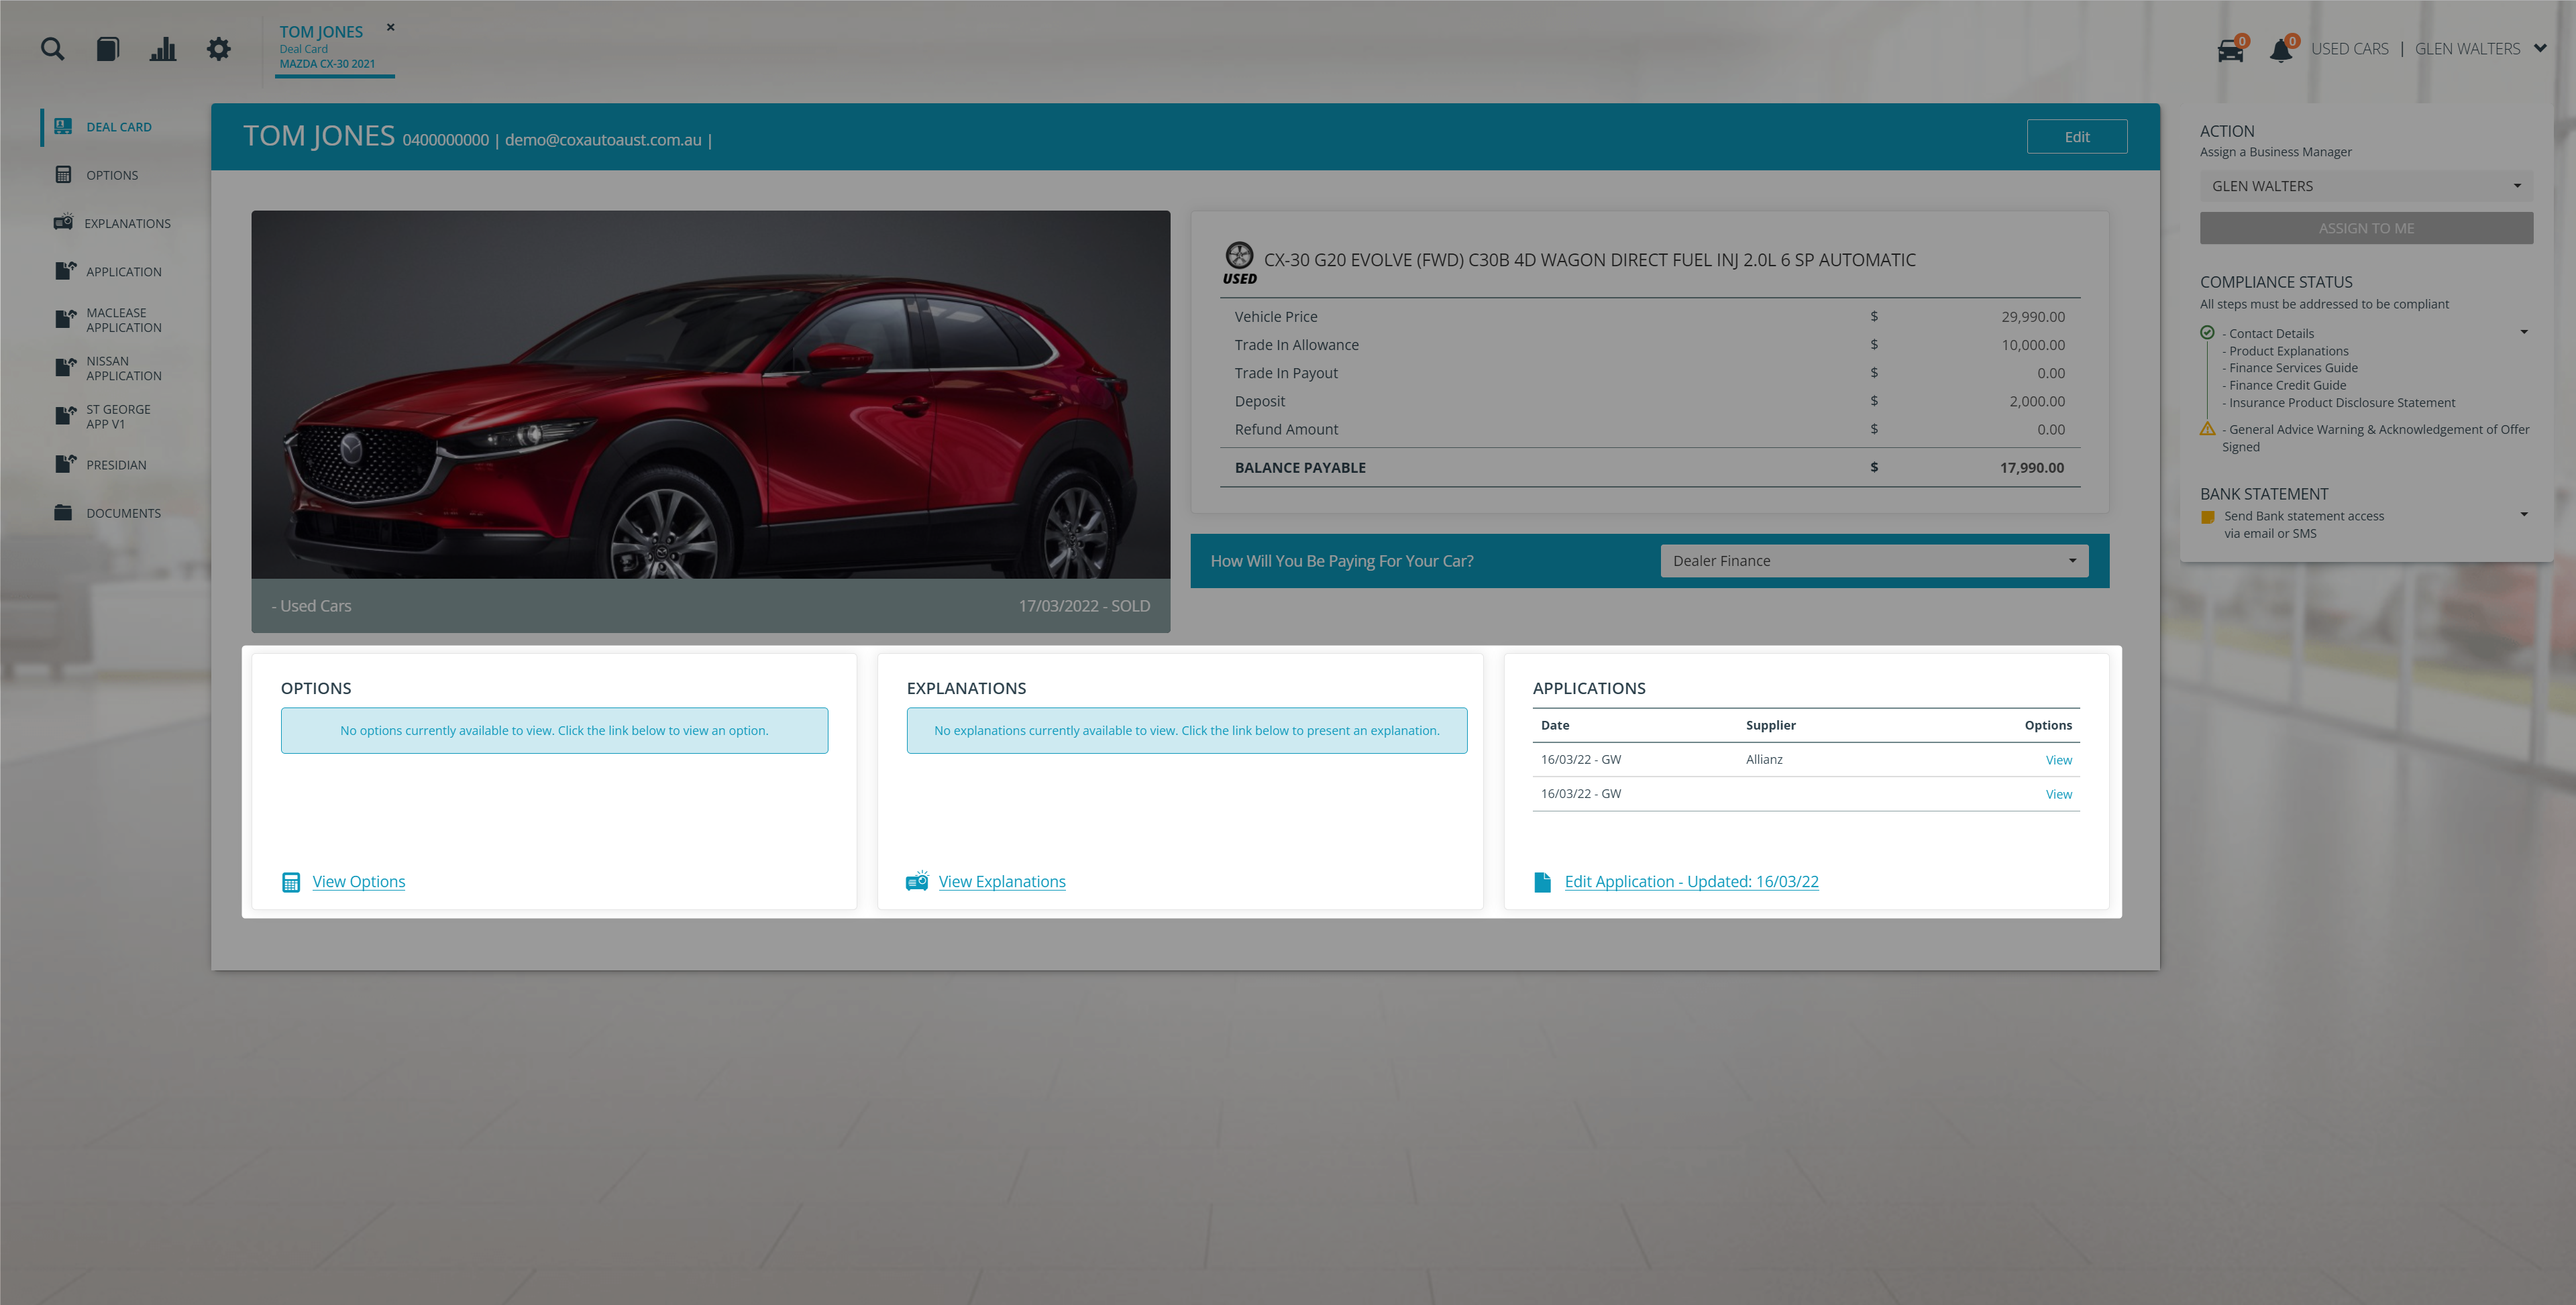The width and height of the screenshot is (2576, 1305).
Task: Open the payment method Dealer Finance dropdown
Action: point(1874,561)
